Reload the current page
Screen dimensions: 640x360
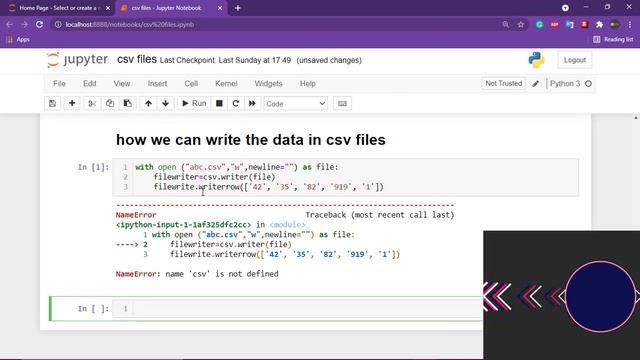tap(40, 24)
